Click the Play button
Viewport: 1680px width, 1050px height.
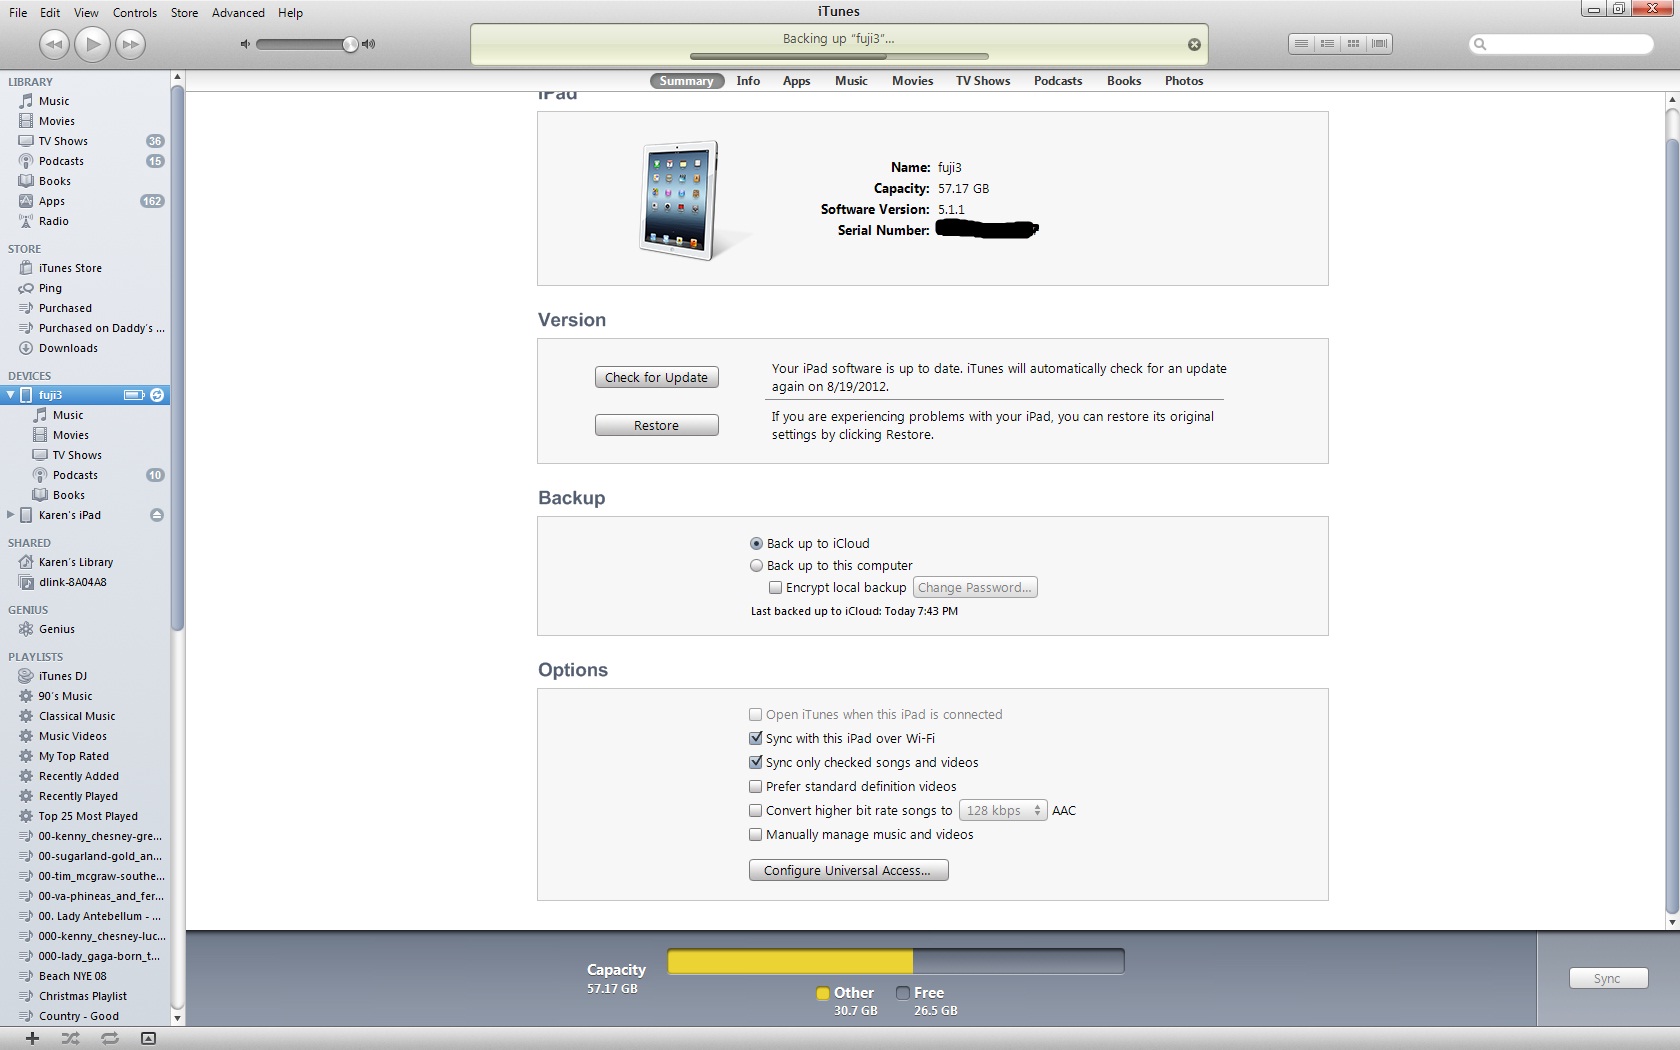92,44
